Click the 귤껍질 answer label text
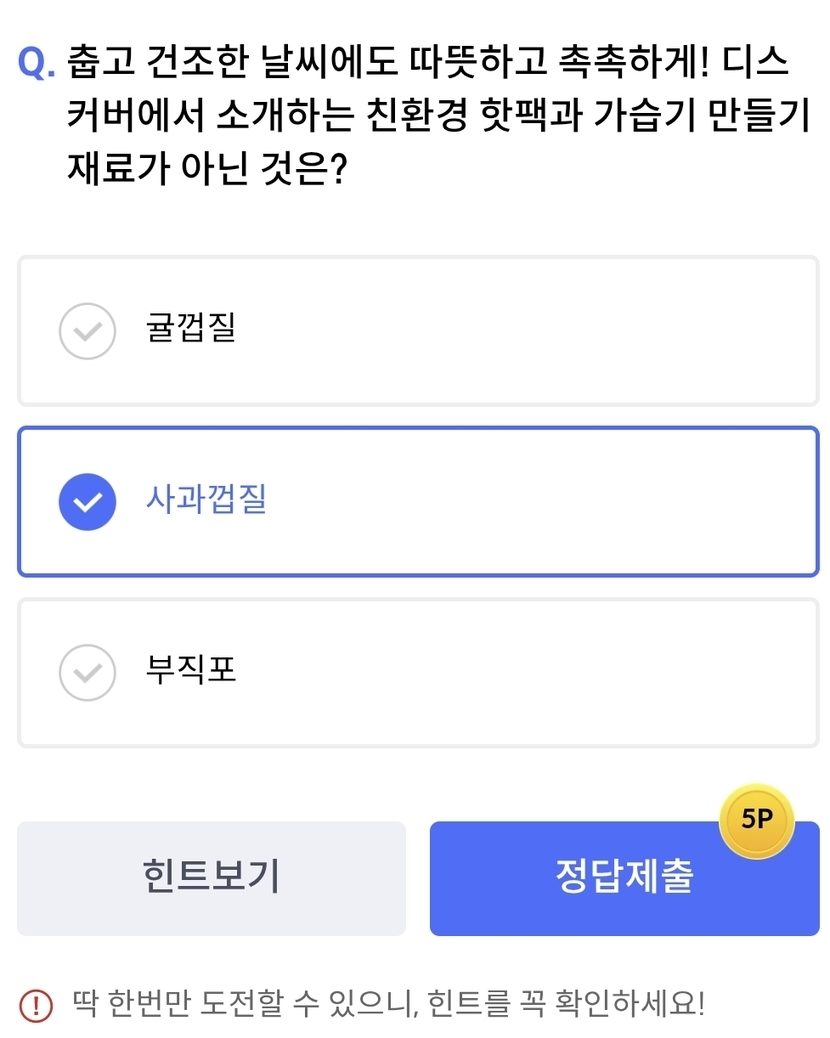The height and width of the screenshot is (1038, 830). click(x=191, y=328)
